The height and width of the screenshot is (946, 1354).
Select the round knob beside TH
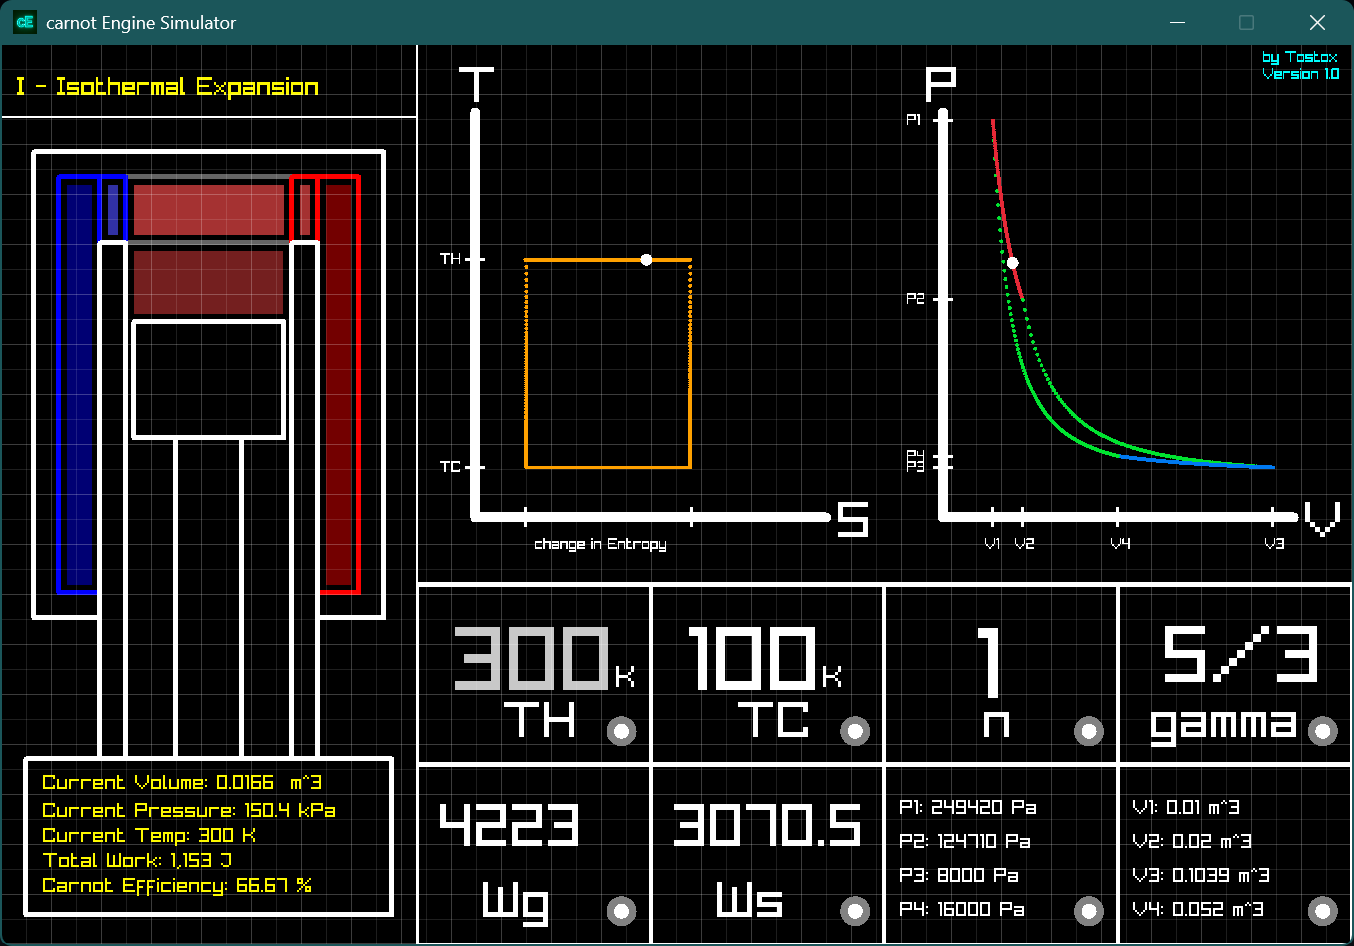click(x=621, y=731)
